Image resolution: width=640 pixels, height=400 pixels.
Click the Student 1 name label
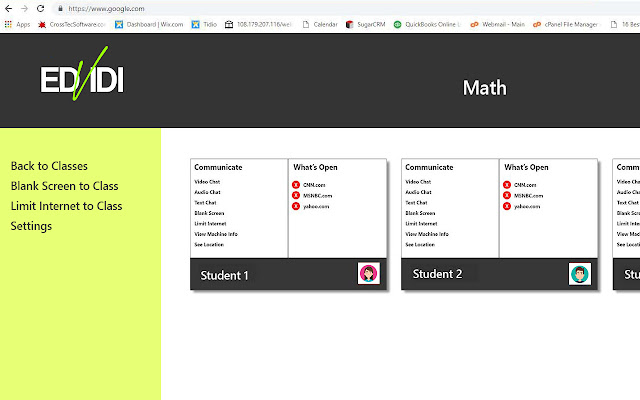click(224, 276)
